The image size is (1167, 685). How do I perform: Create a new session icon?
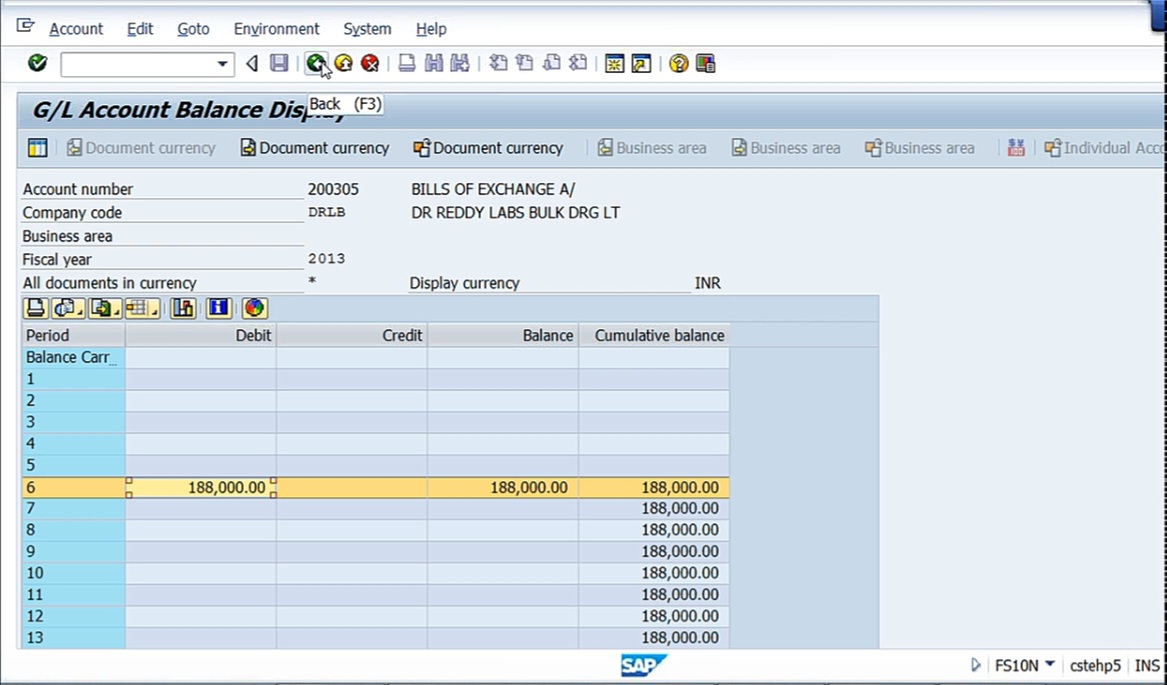614,63
